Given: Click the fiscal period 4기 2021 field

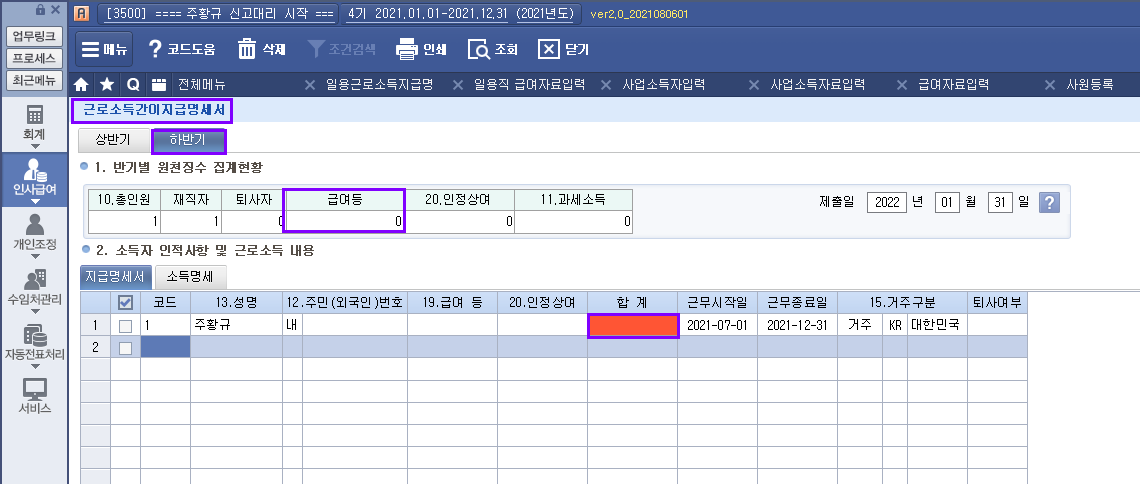Looking at the screenshot, I should [461, 14].
